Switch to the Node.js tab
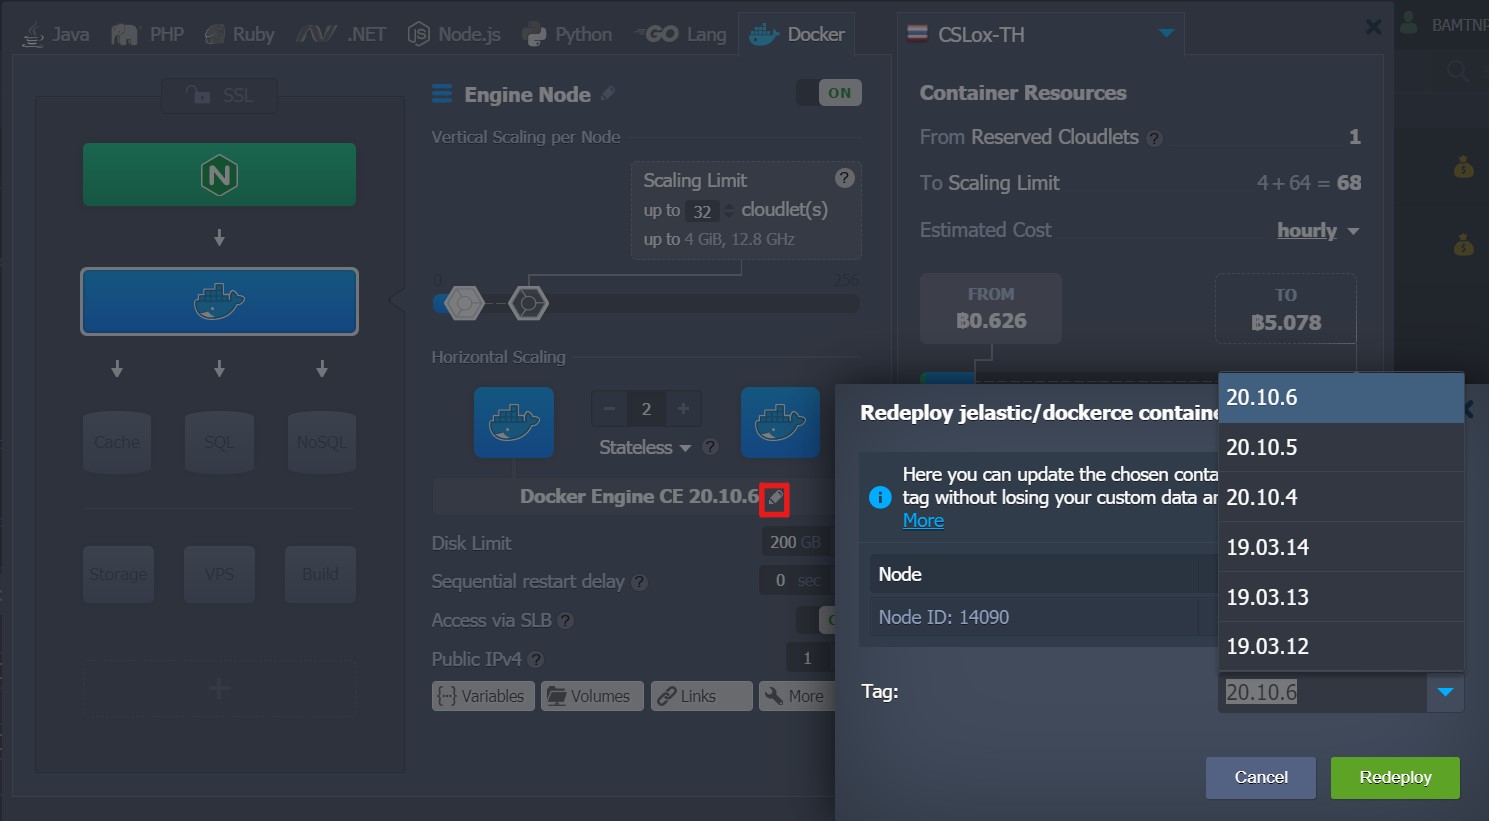Image resolution: width=1489 pixels, height=821 pixels. [x=454, y=34]
